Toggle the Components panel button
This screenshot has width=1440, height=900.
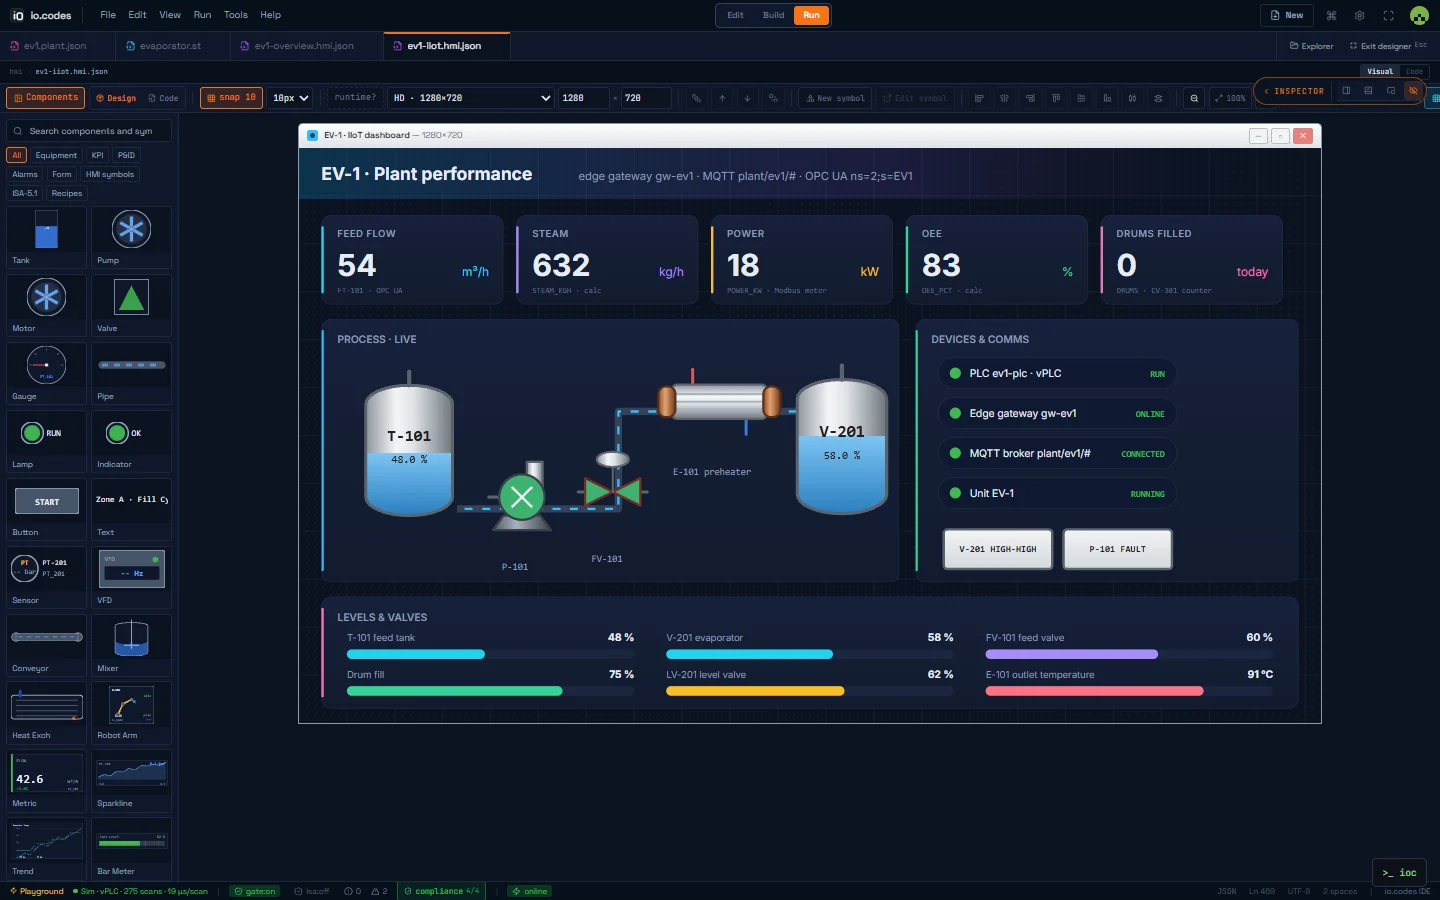coord(45,98)
